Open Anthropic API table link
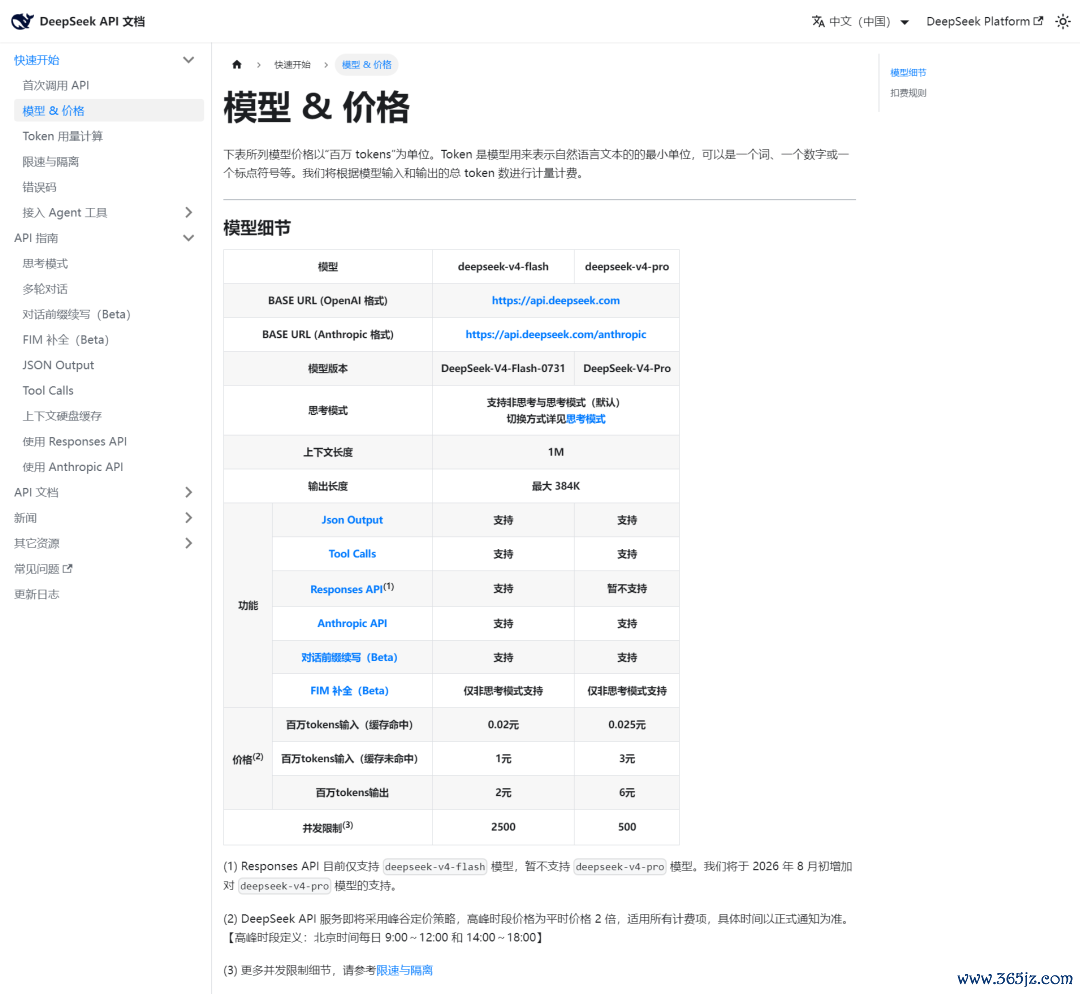The height and width of the screenshot is (994, 1080). click(x=352, y=623)
